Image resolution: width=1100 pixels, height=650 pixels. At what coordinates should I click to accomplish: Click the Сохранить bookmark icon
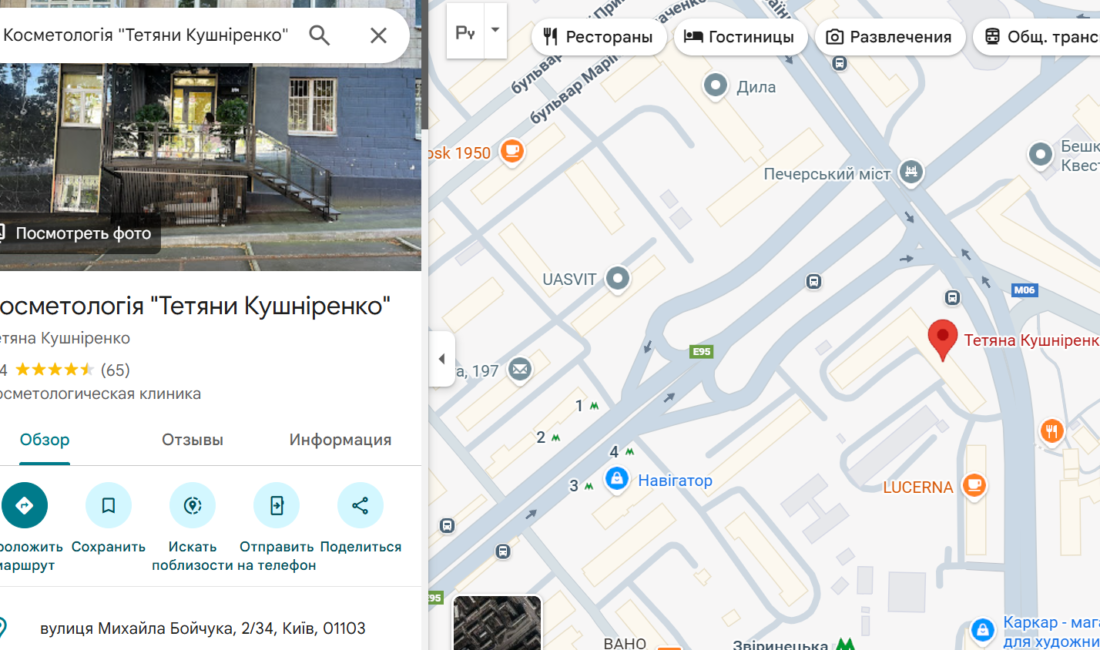click(x=108, y=505)
